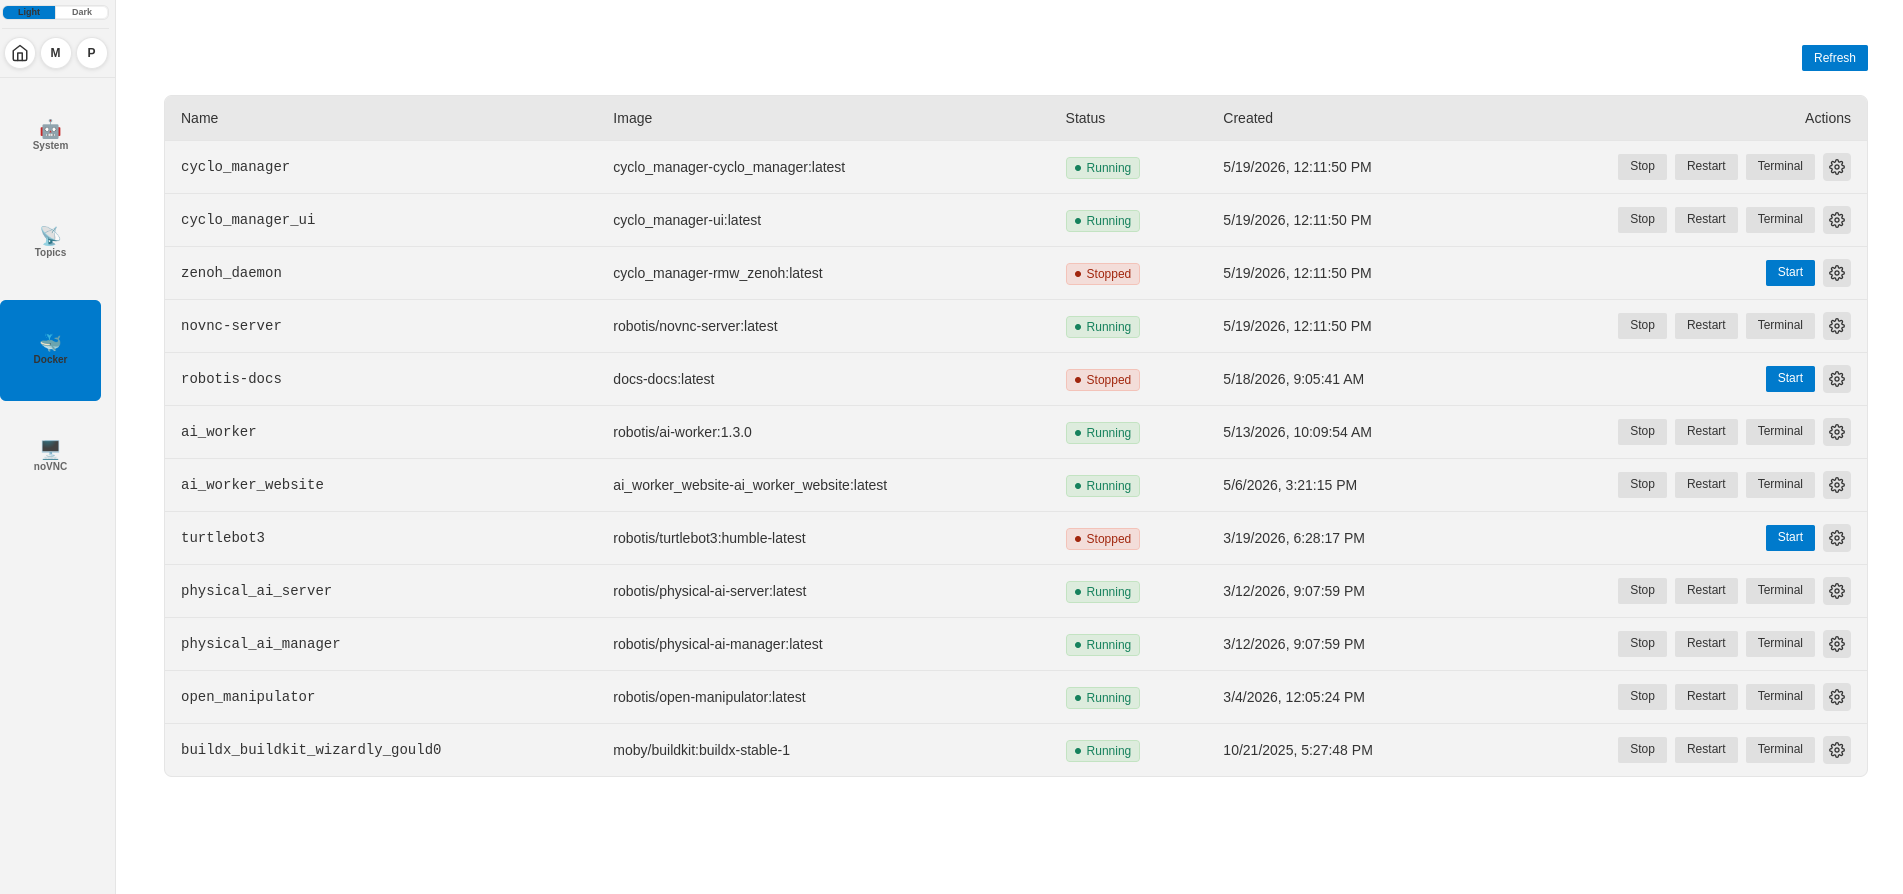Open Terminal for ai_worker_website
The image size is (1903, 894).
1780,485
